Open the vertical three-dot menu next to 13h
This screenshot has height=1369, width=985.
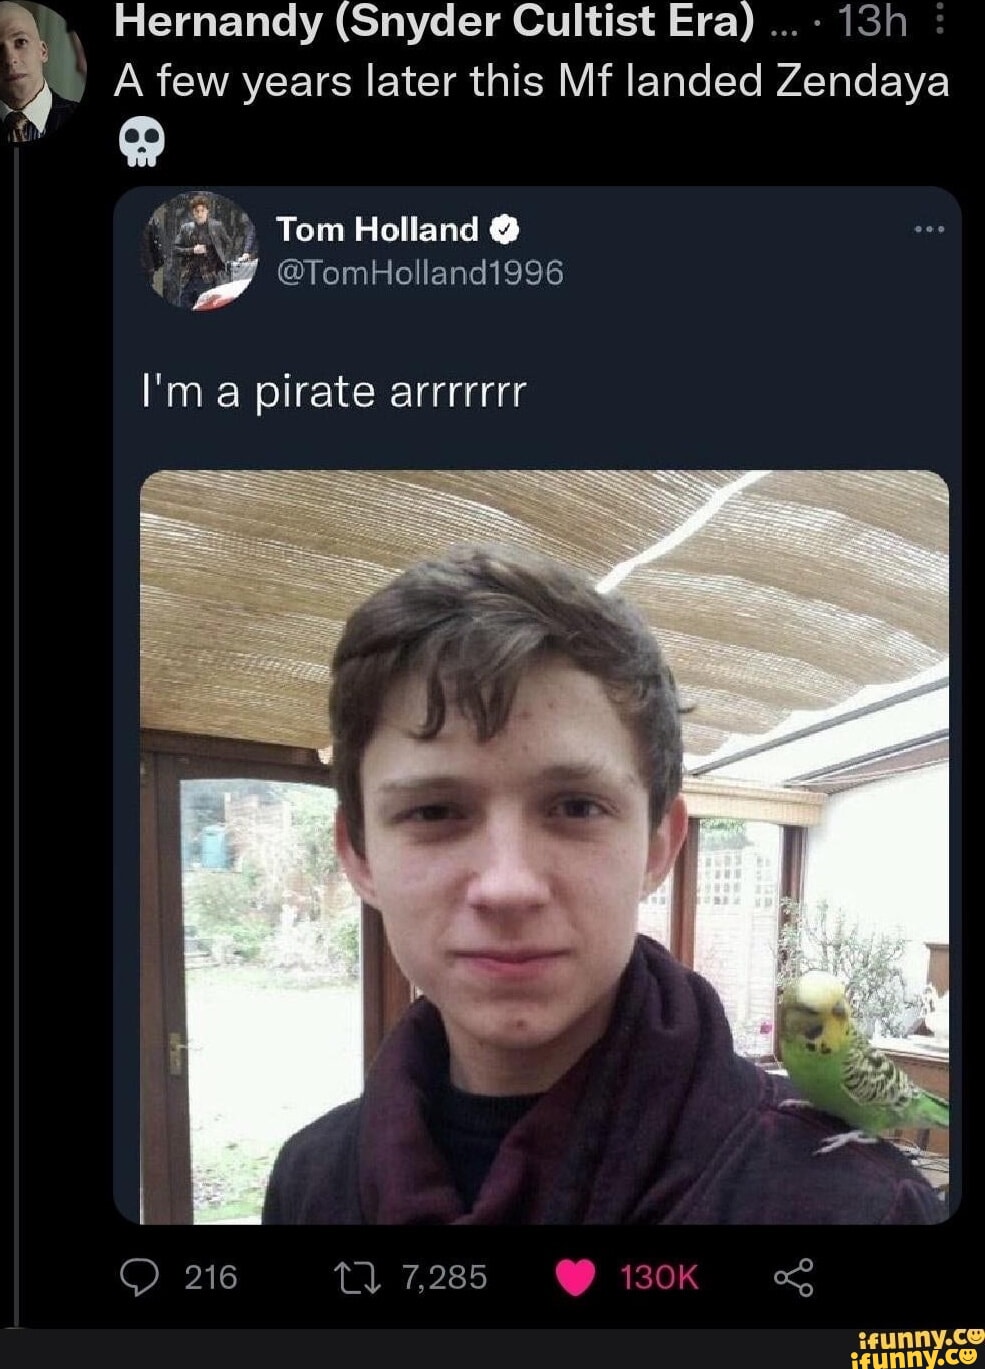[939, 18]
